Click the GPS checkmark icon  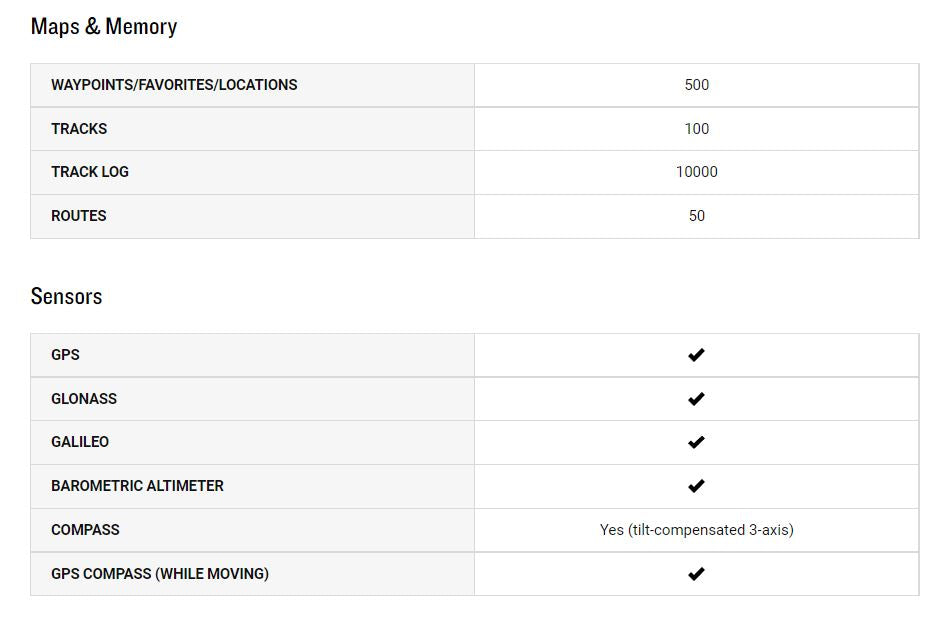696,355
